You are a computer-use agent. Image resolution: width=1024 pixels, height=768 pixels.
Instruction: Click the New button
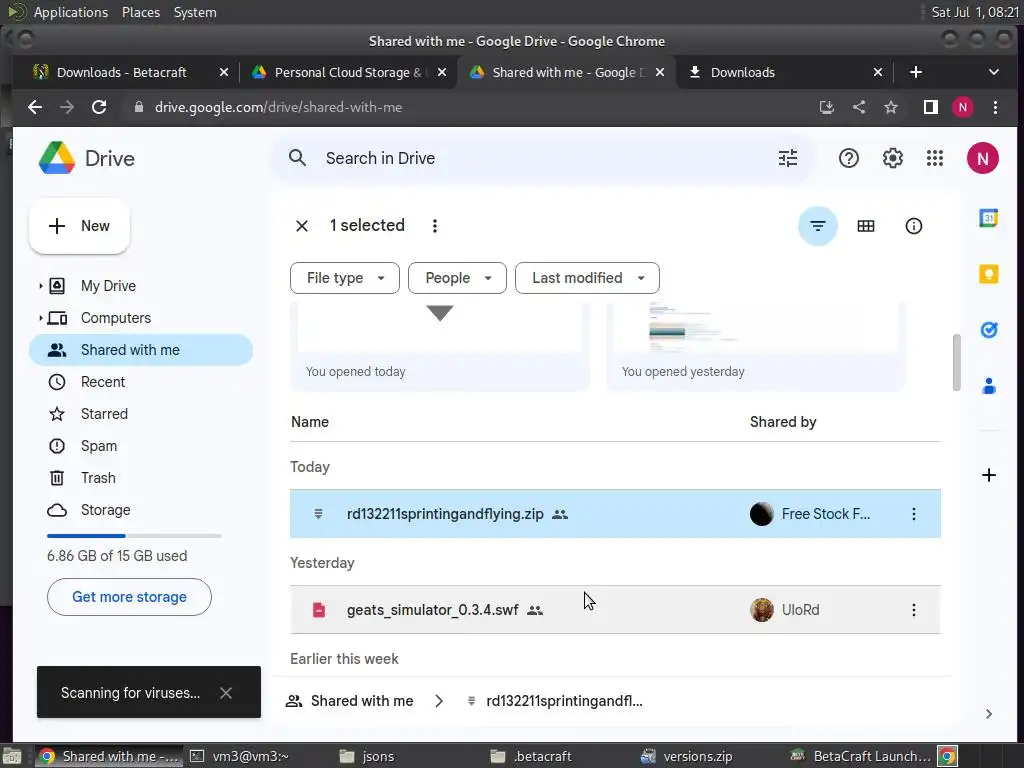[x=79, y=226]
